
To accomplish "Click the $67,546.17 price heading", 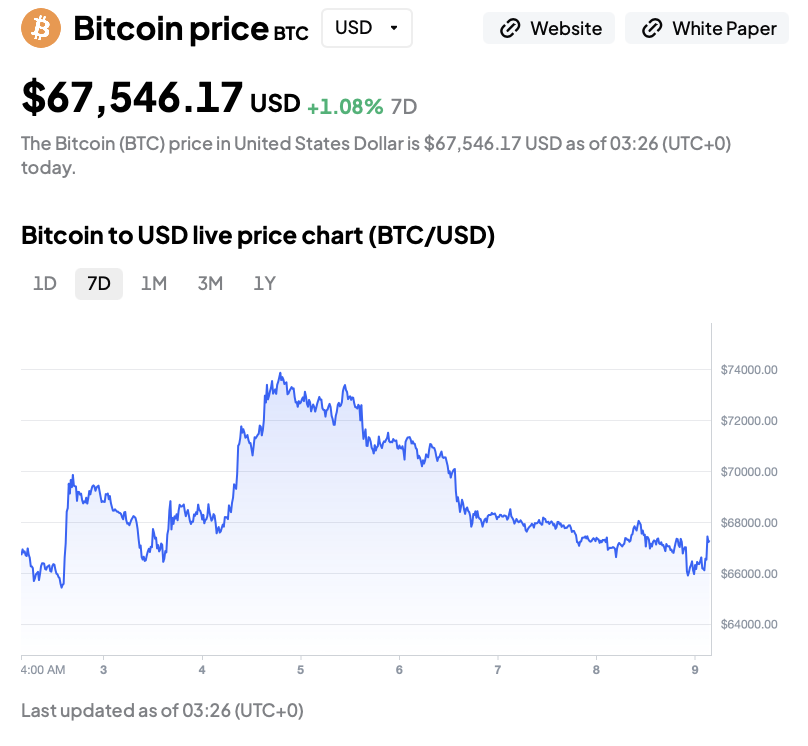I will tap(133, 98).
